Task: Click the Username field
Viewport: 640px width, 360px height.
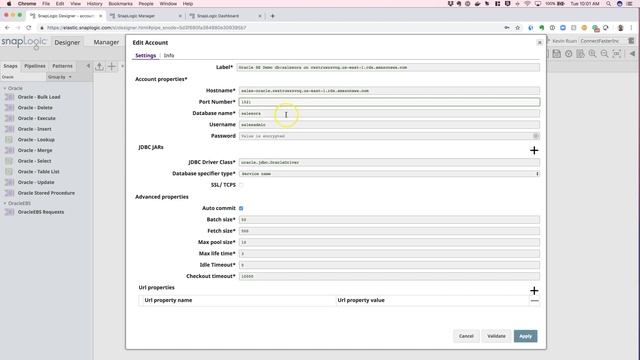Action: pos(389,125)
